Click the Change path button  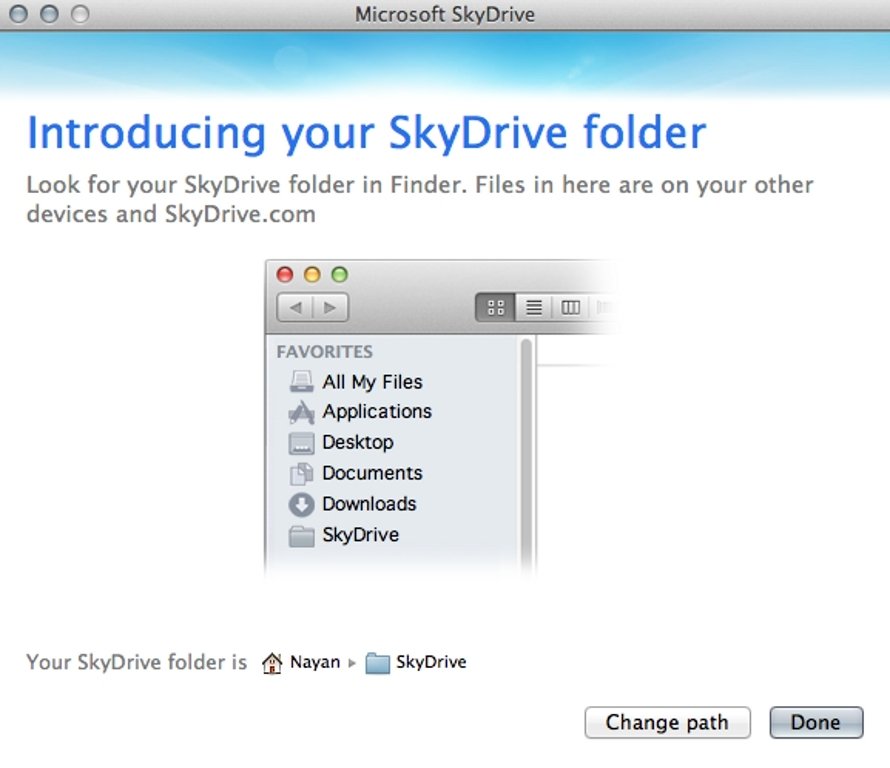coord(668,722)
